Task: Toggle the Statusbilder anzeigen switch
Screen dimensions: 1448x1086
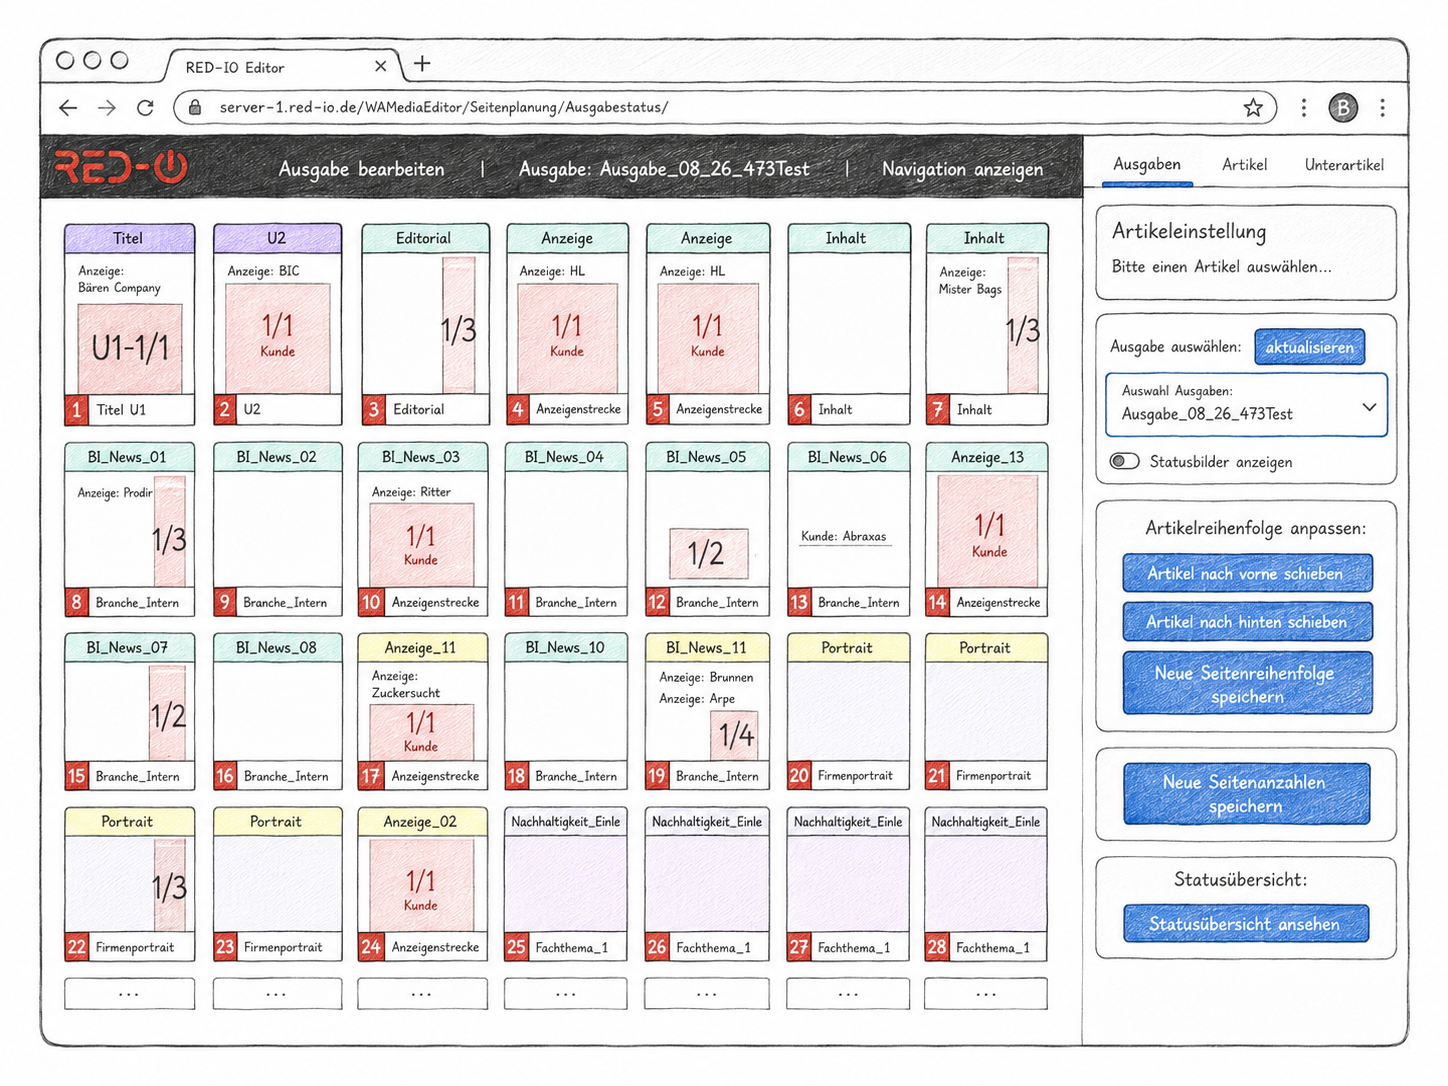Action: [x=1125, y=461]
